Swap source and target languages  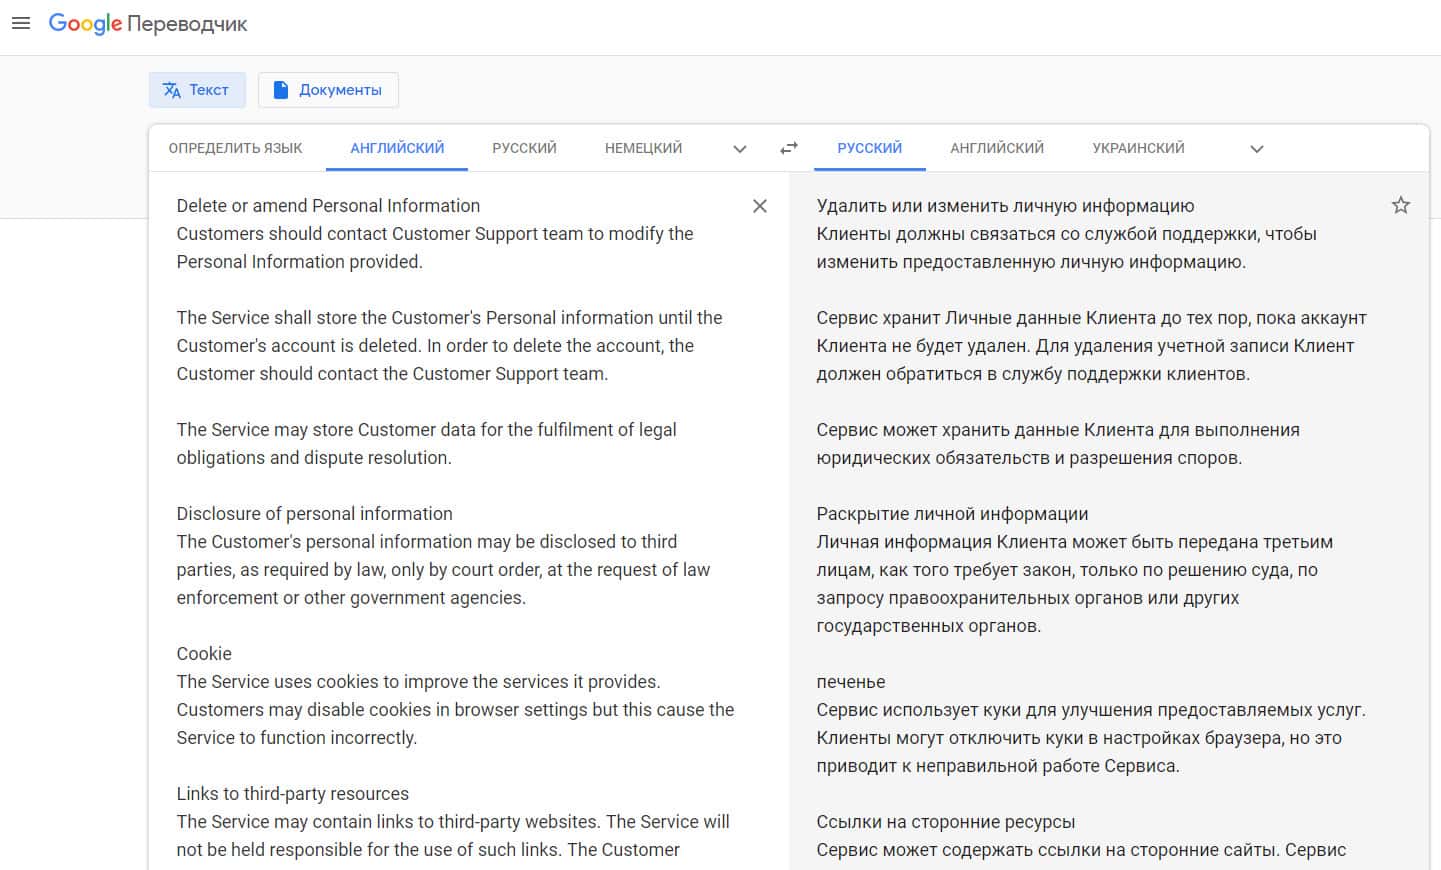[x=789, y=148]
